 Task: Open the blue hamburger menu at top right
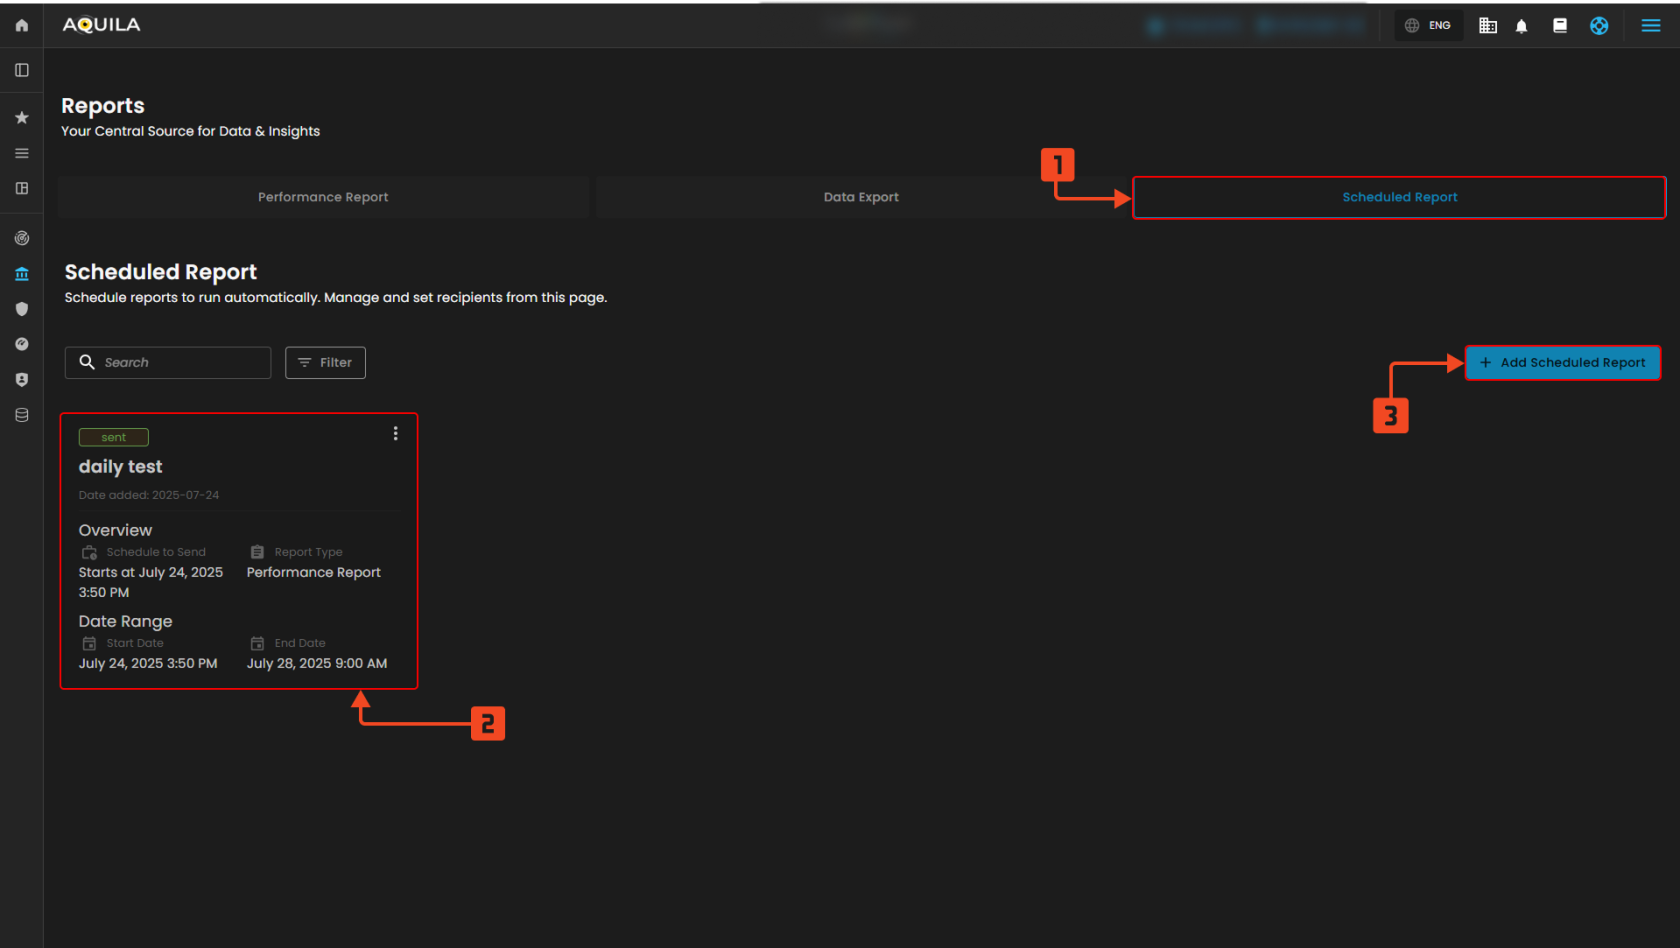(1651, 26)
